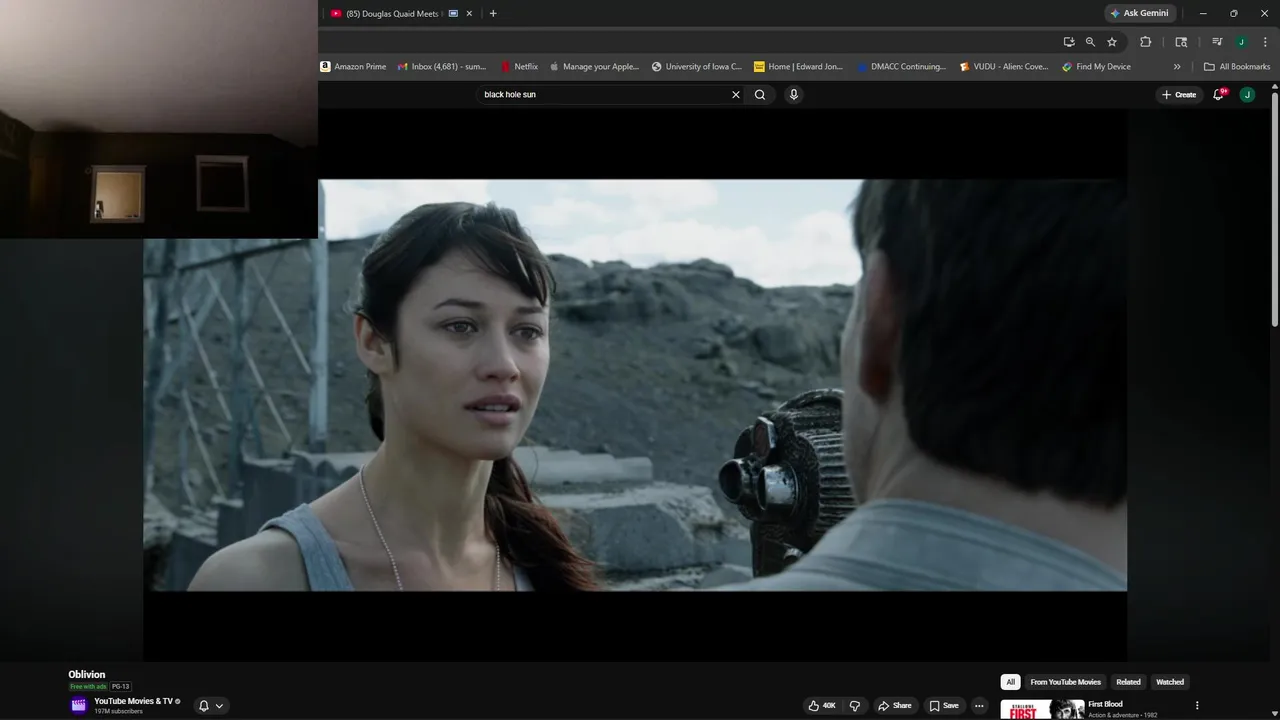The width and height of the screenshot is (1280, 720).
Task: Select the Related filter chip
Action: coord(1128,682)
